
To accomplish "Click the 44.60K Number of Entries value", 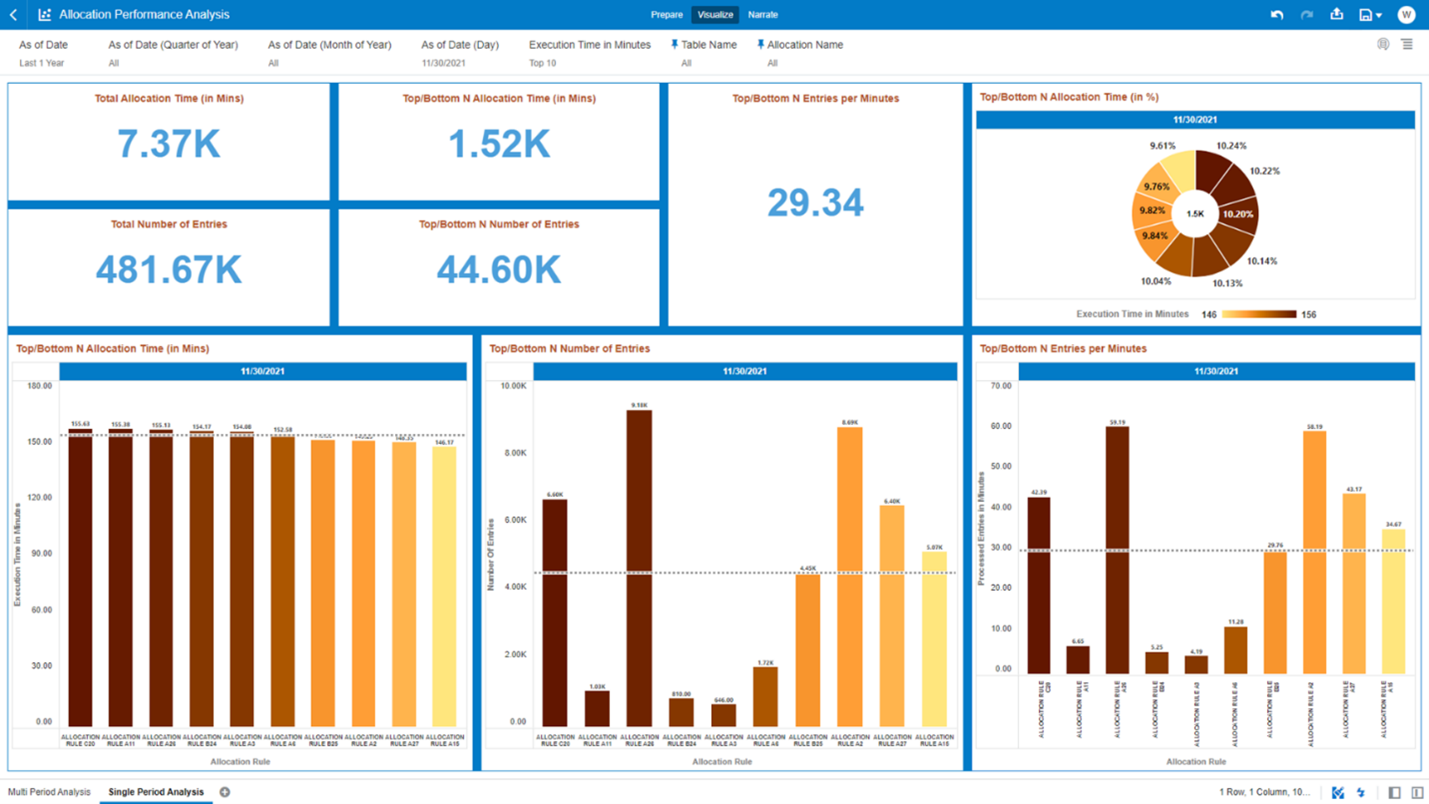I will (499, 270).
